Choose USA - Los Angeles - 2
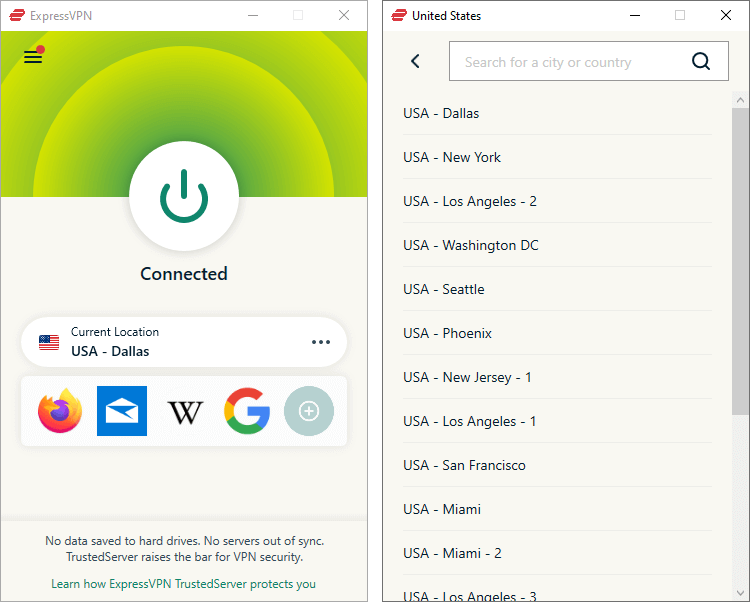This screenshot has width=750, height=602. 557,201
